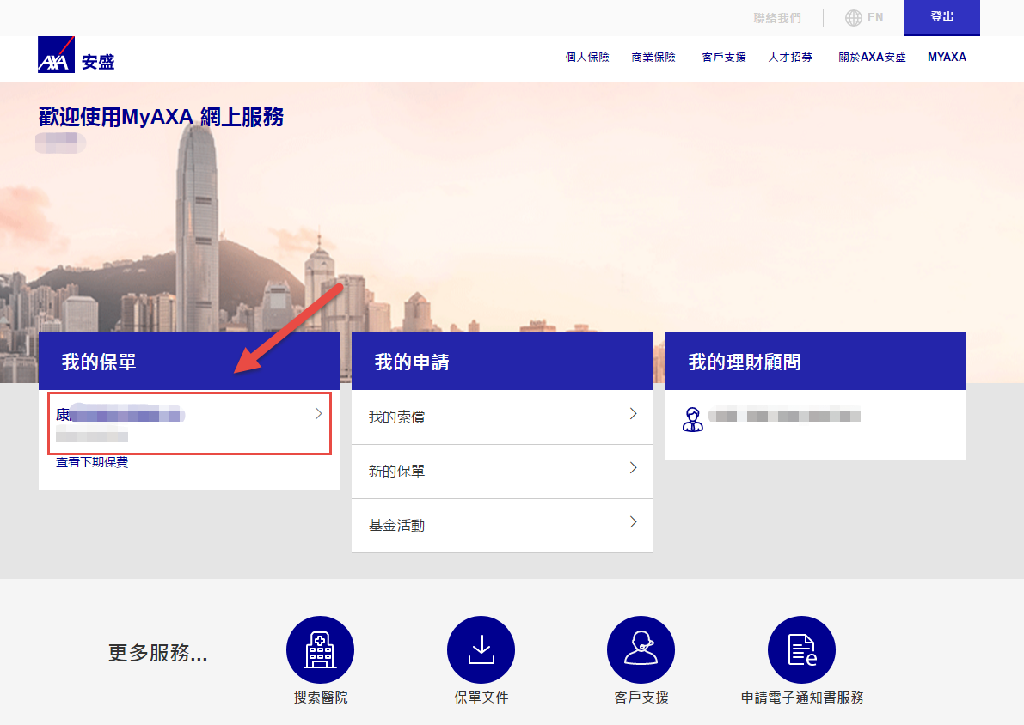
Task: Open the policy item chevron under 我的保單
Action: (319, 413)
